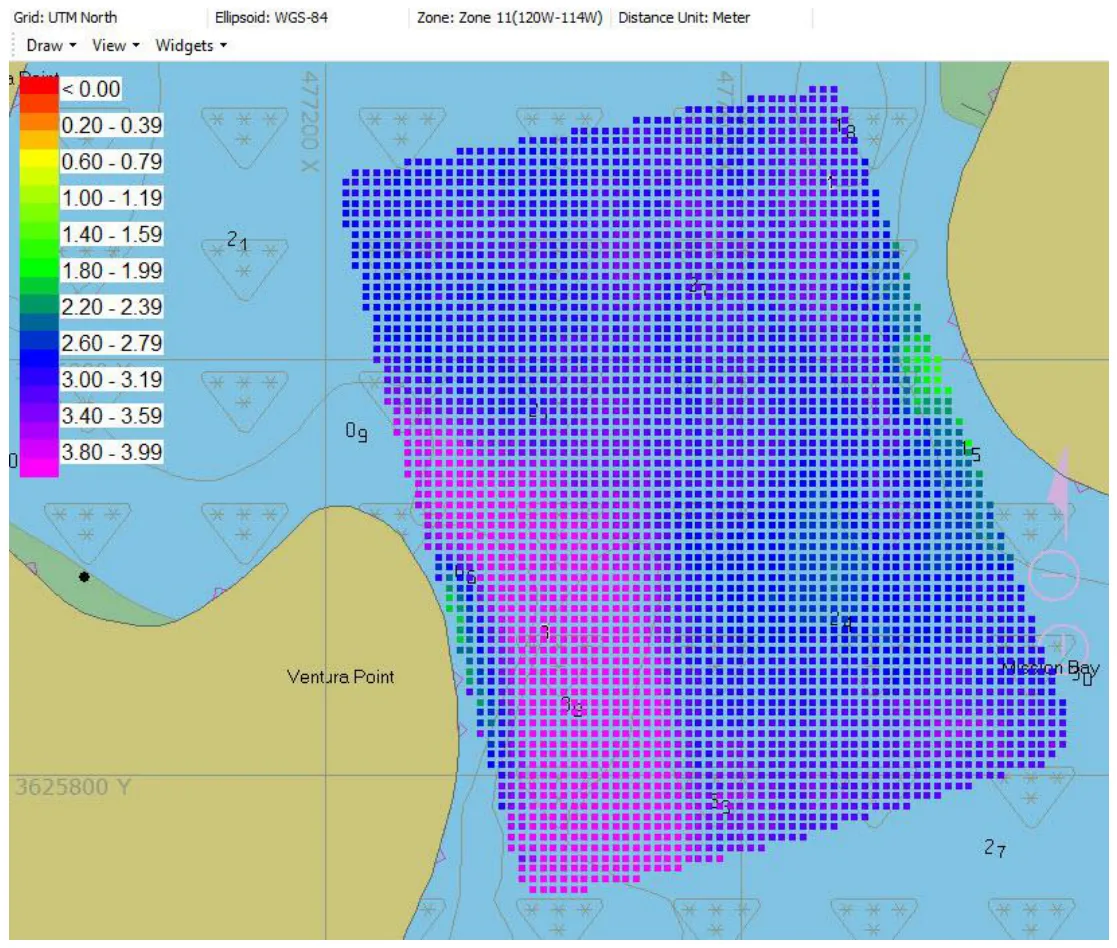Screen dimensions: 1117x948
Task: Click the "3.40 - 3.59" legend label
Action: [112, 416]
